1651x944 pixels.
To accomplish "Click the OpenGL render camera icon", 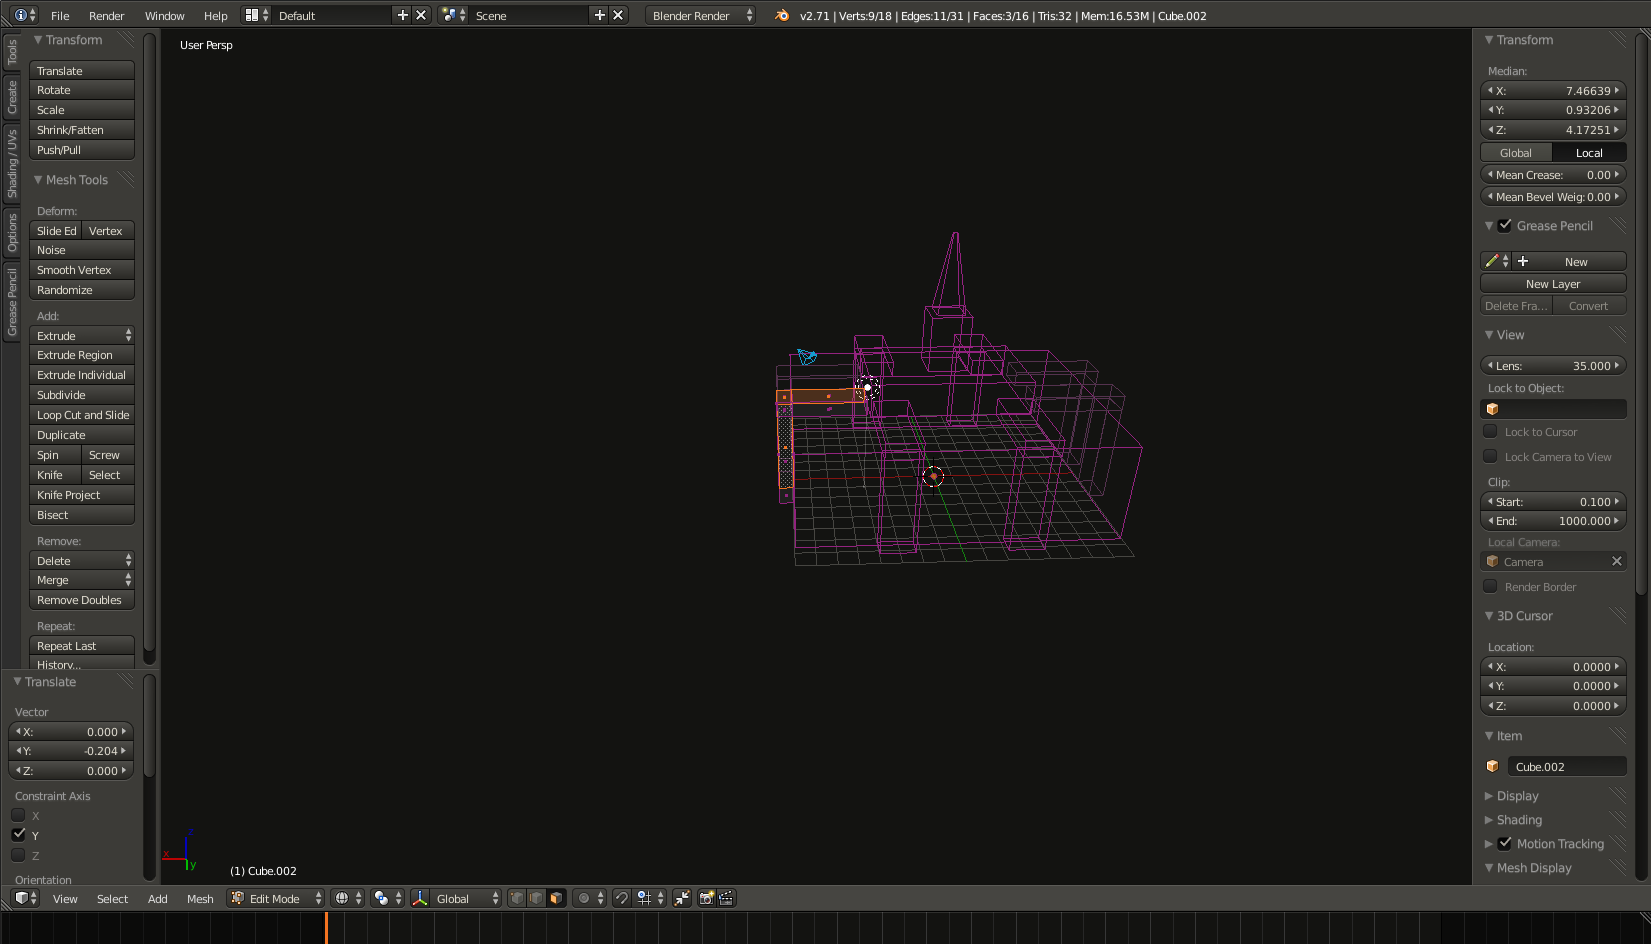I will coord(706,898).
